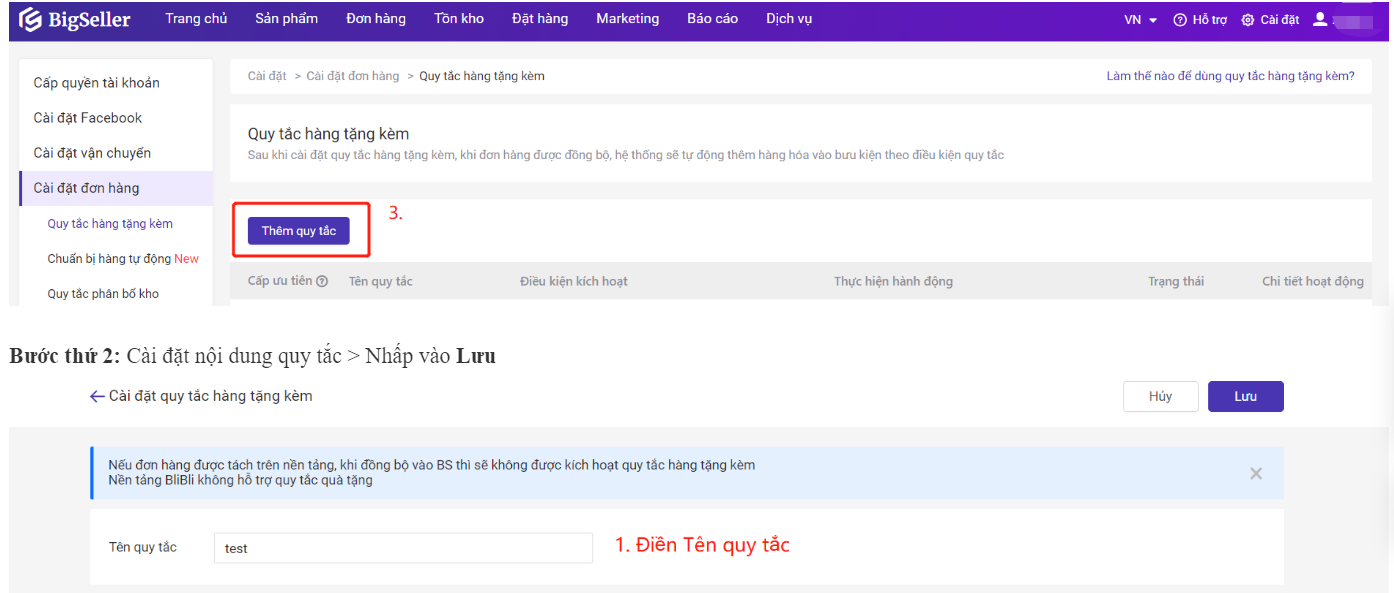
Task: Dismiss the blue notice banner
Action: click(1256, 473)
